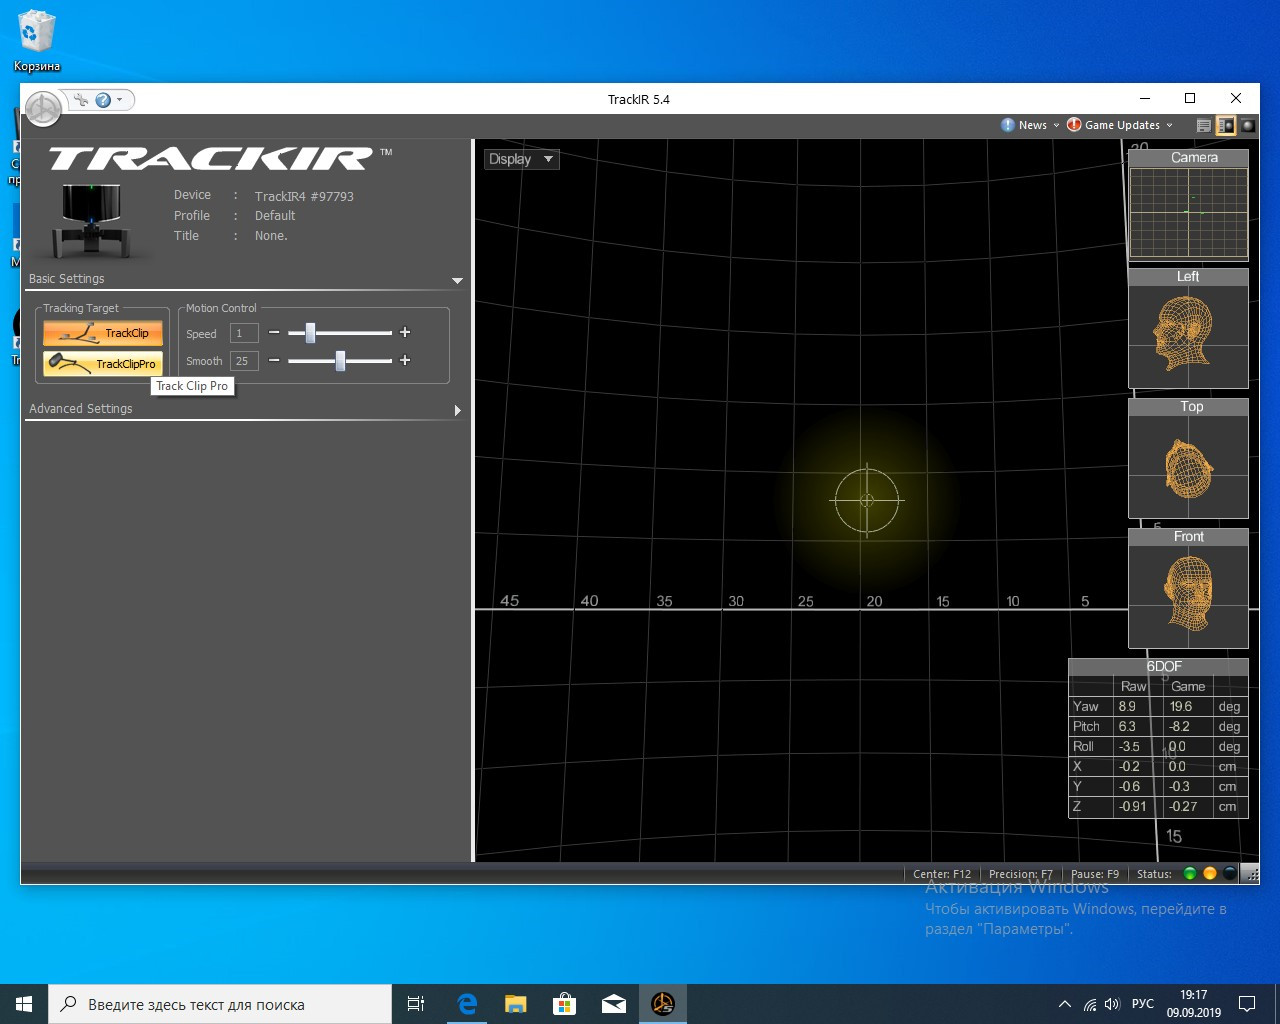Click the plus icon to increase Speed
Viewport: 1280px width, 1024px height.
405,332
